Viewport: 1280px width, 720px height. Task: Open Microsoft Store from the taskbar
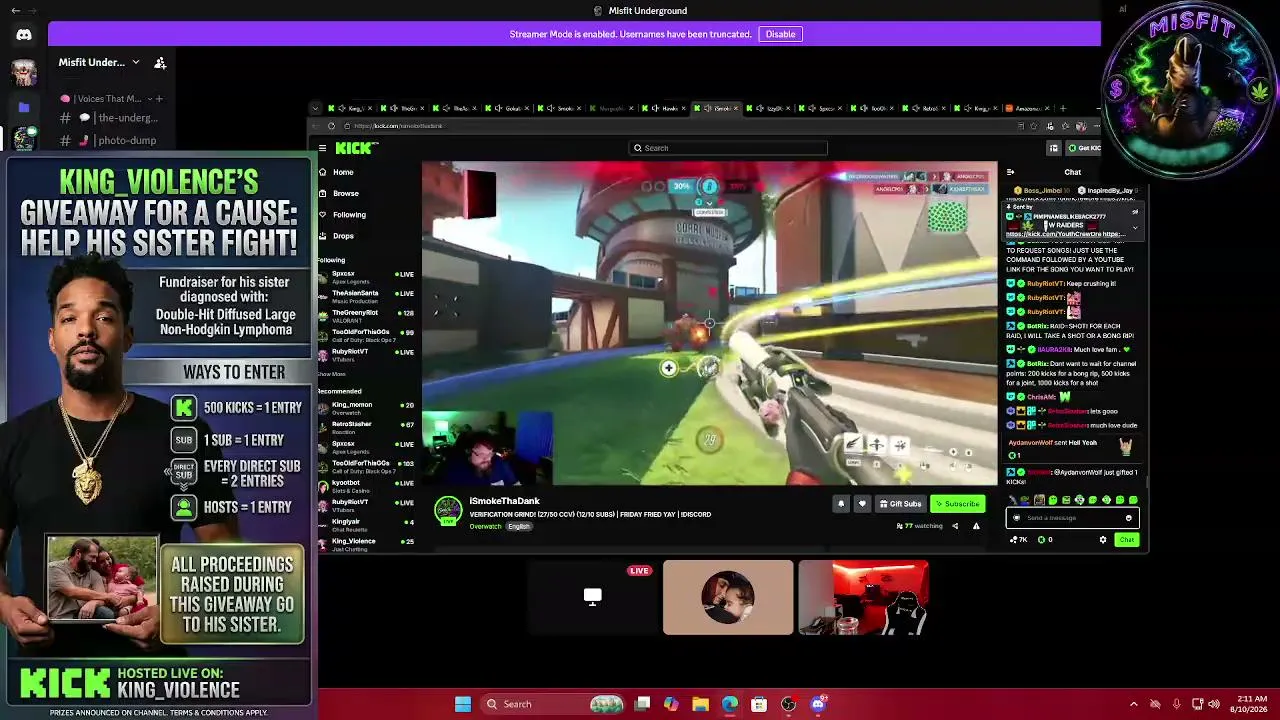[759, 704]
